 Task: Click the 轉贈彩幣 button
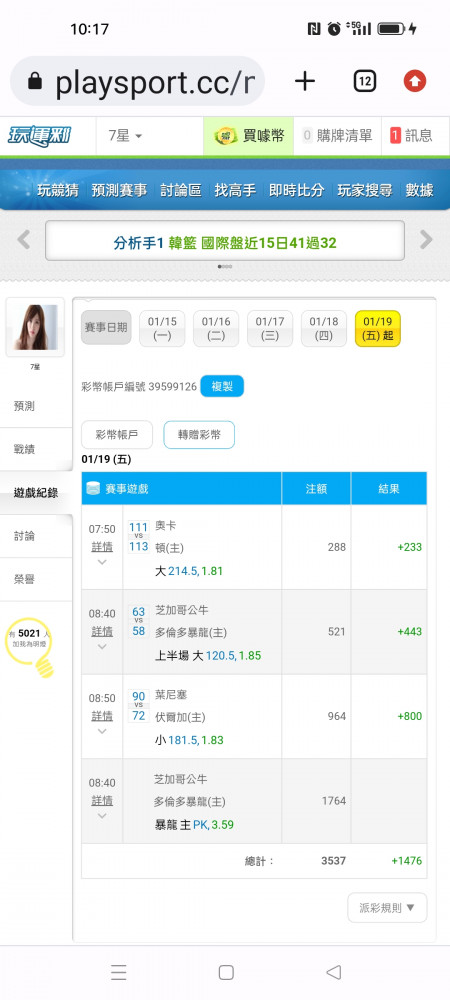click(x=199, y=435)
